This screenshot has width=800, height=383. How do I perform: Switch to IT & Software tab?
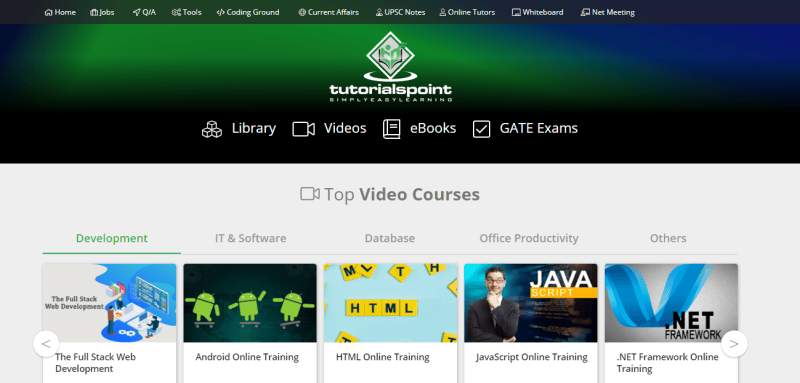point(251,238)
